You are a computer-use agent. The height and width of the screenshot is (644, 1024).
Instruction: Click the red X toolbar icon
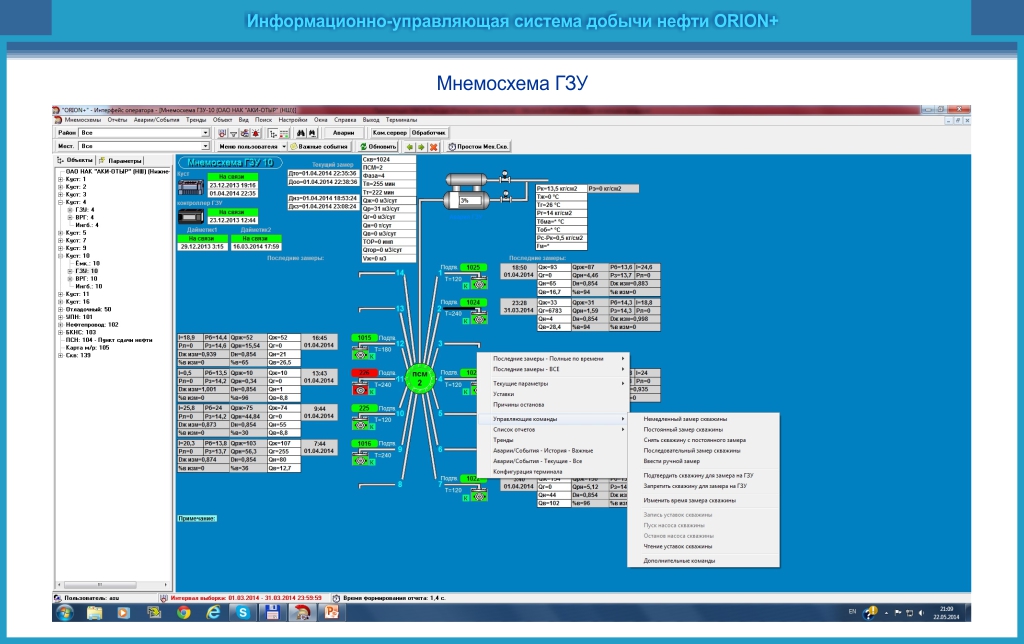pos(433,147)
